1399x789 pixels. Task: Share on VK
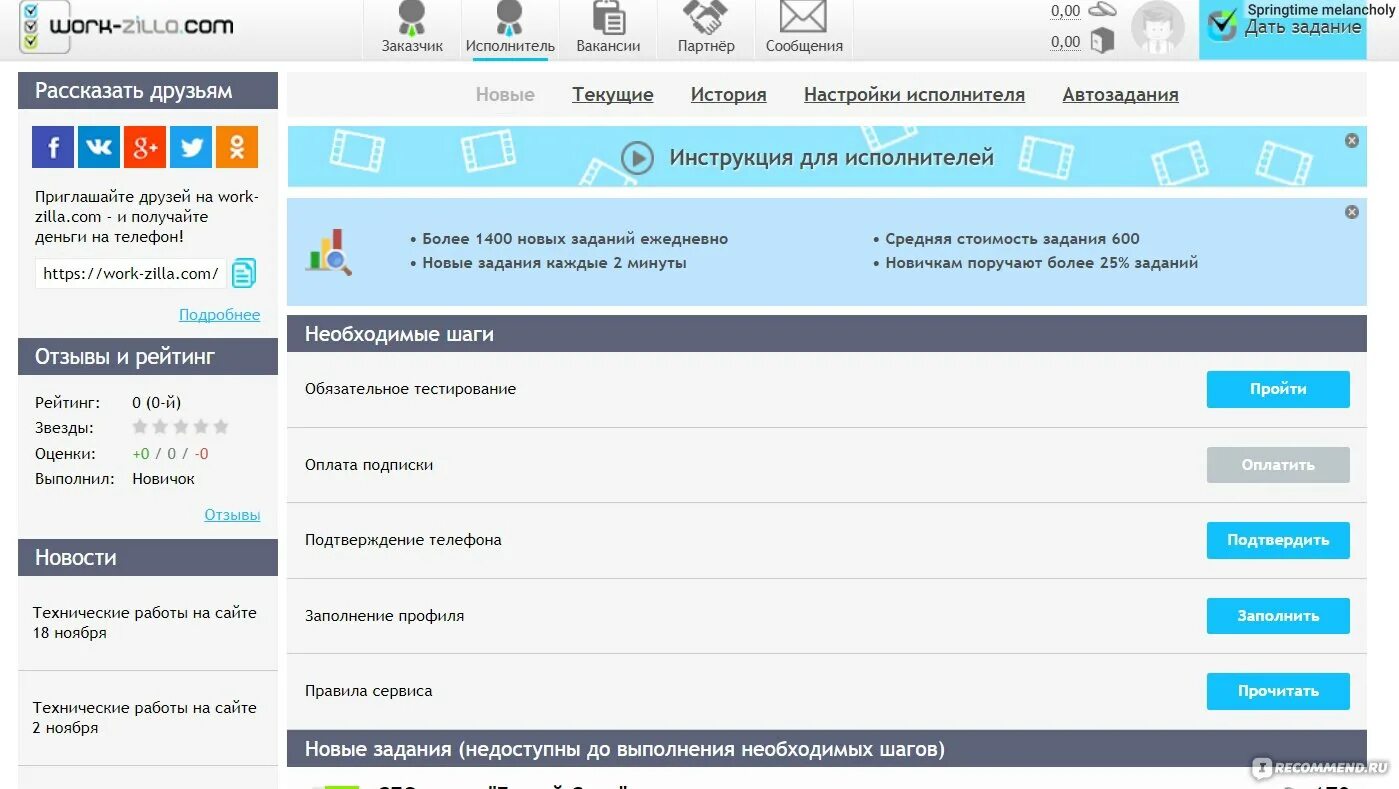click(99, 147)
